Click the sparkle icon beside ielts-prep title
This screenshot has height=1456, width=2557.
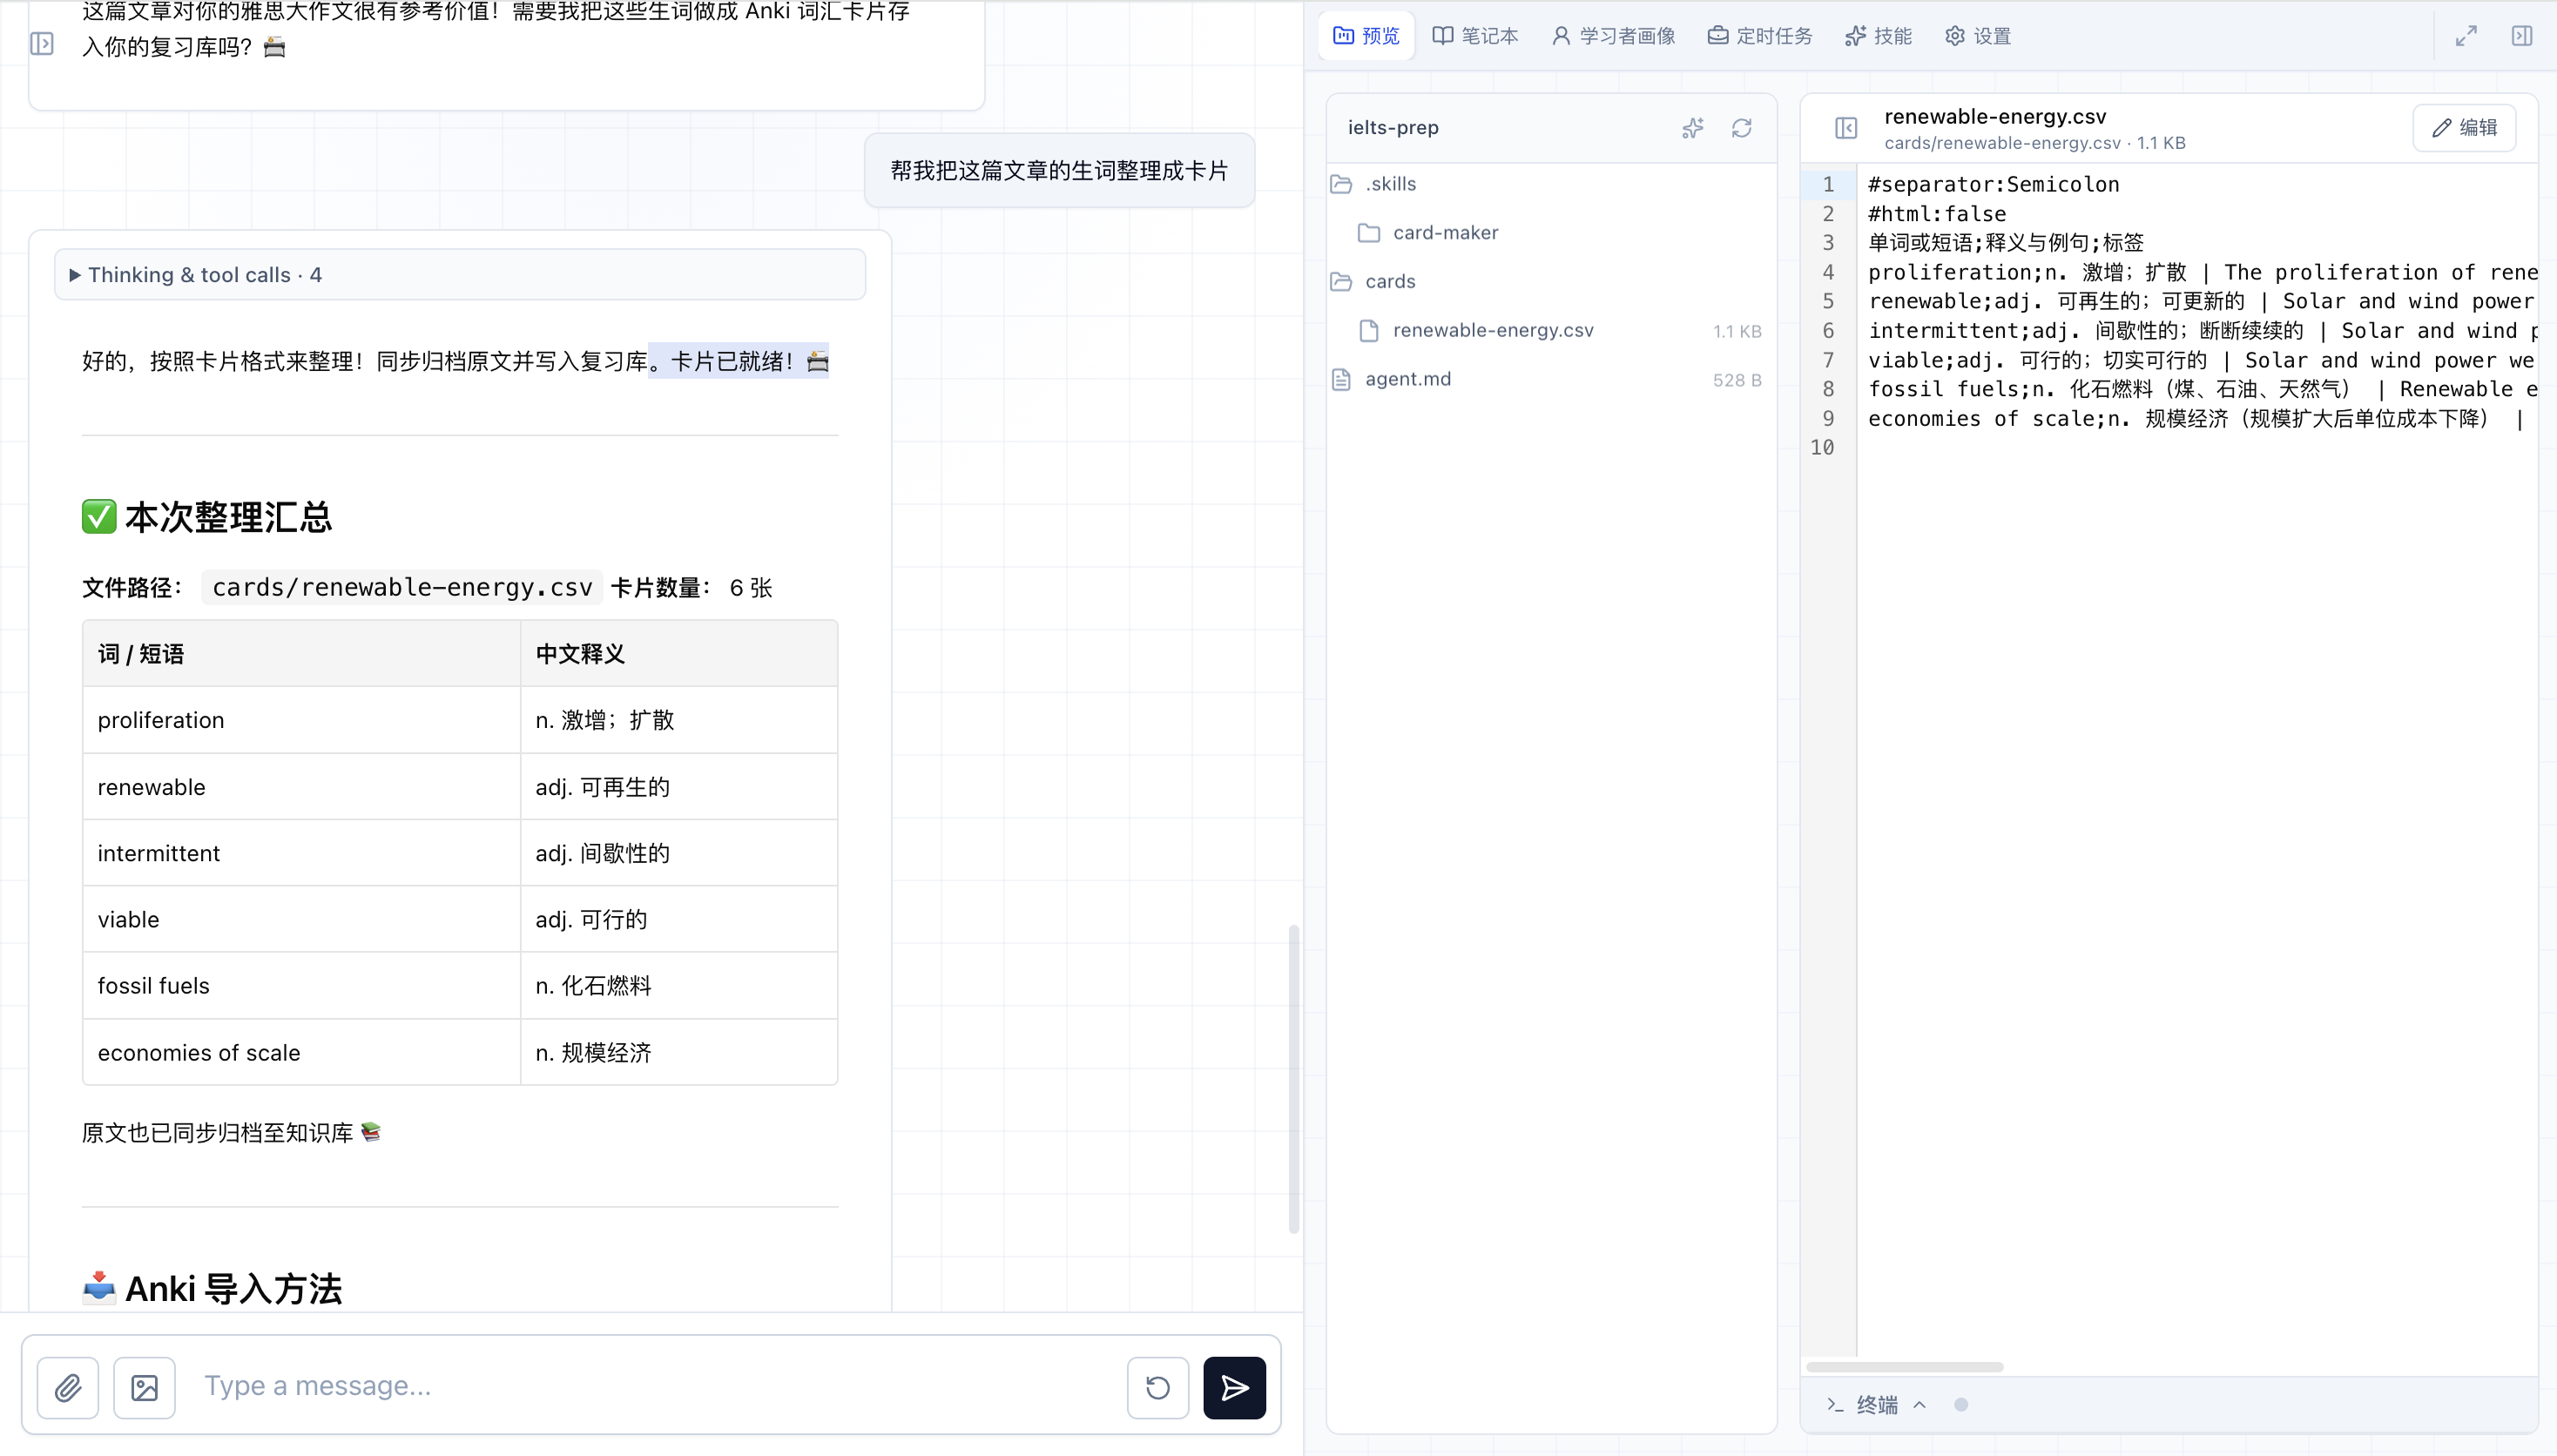click(x=1693, y=128)
